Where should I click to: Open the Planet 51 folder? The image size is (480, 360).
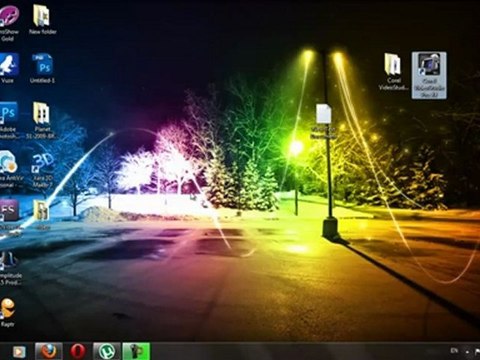(42, 120)
